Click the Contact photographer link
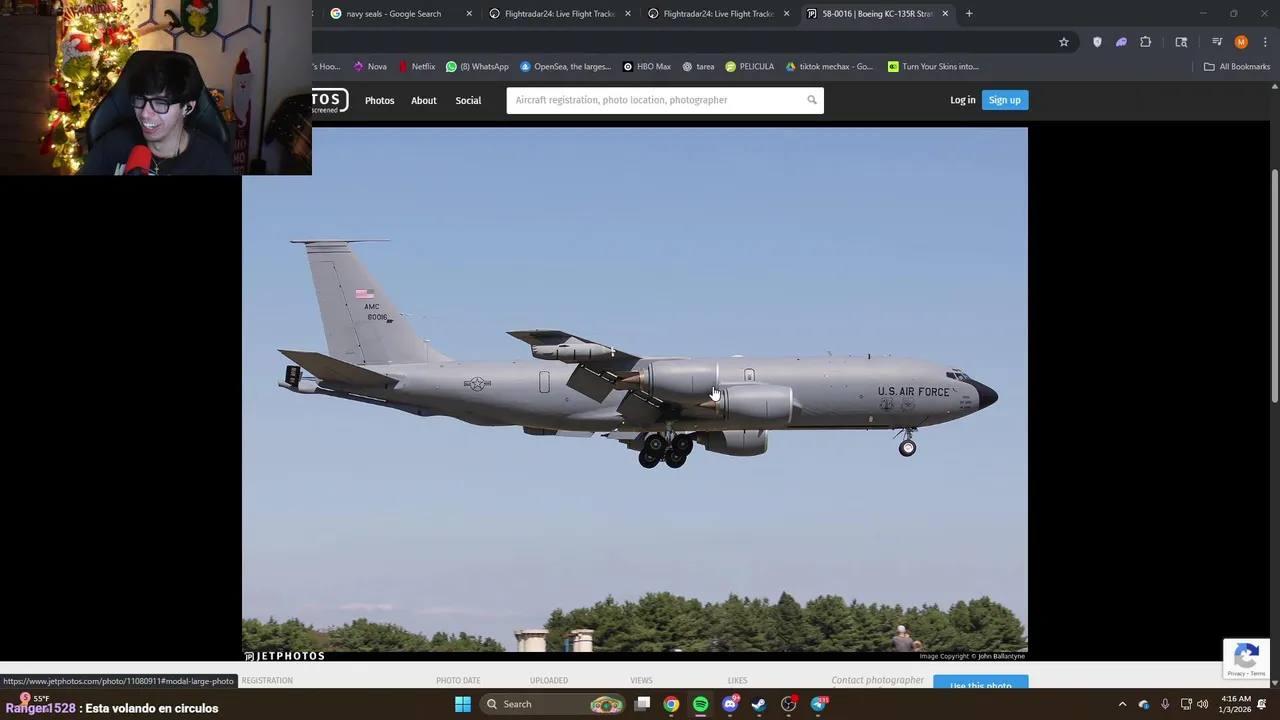This screenshot has height=720, width=1280. 878,680
